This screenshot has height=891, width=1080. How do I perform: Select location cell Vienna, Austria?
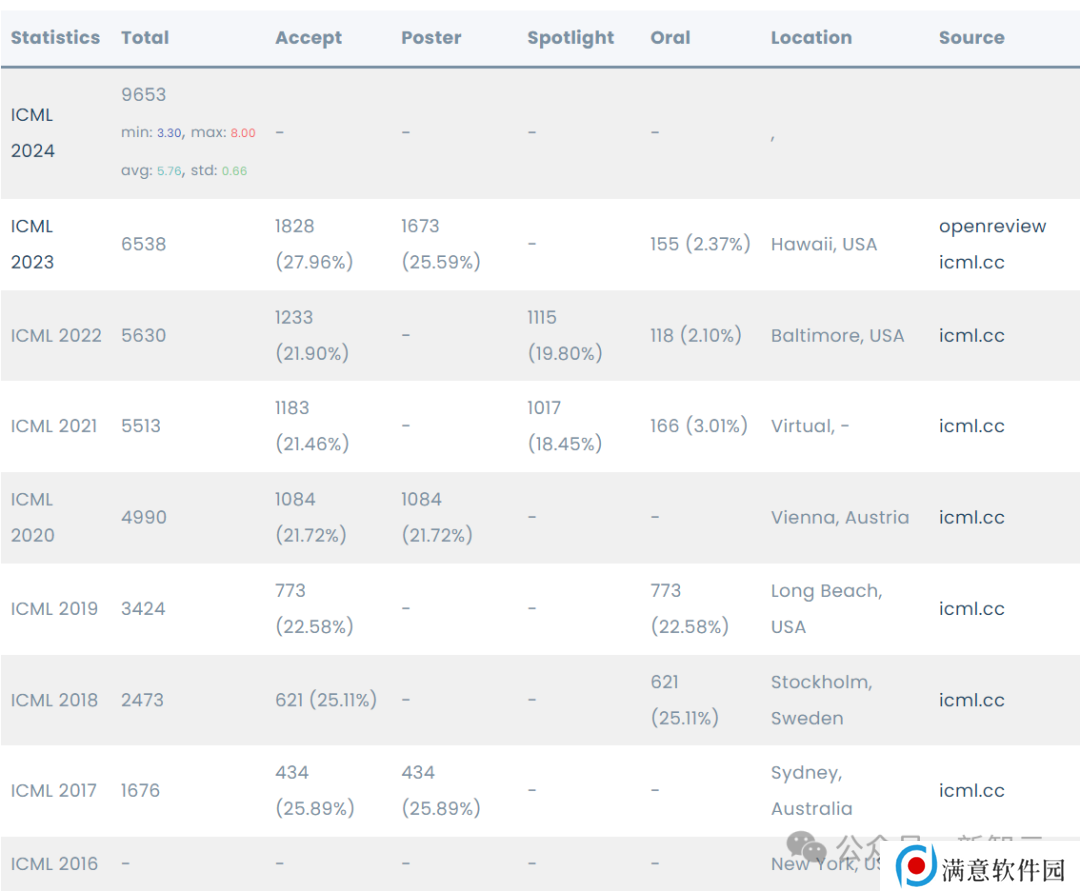[840, 517]
